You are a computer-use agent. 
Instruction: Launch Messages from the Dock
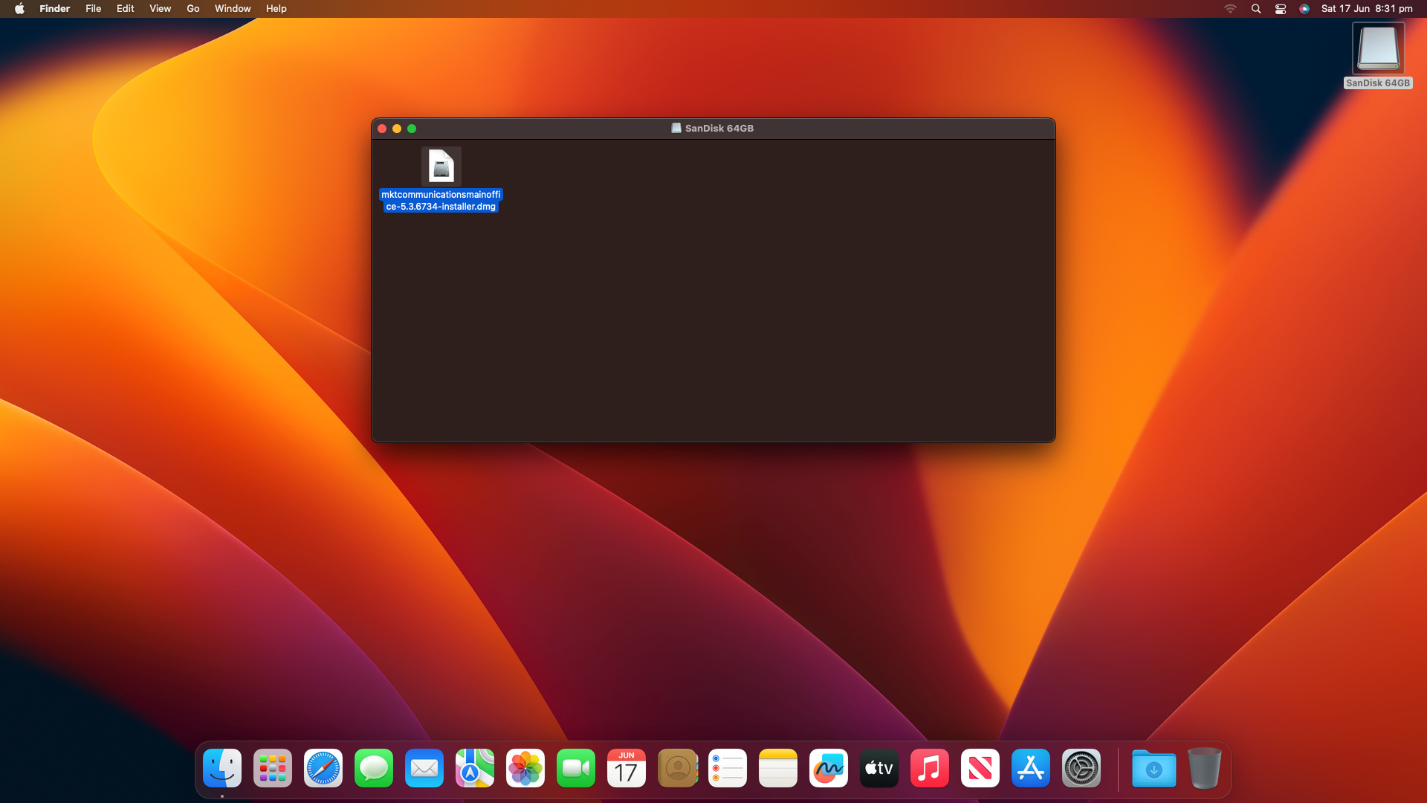(374, 768)
